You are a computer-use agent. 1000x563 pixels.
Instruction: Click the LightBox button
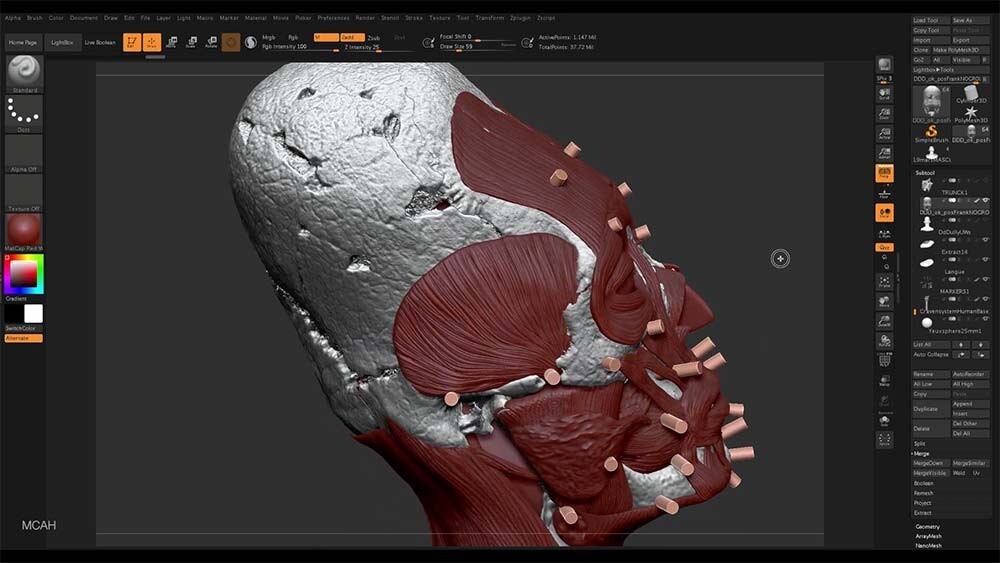tap(62, 43)
